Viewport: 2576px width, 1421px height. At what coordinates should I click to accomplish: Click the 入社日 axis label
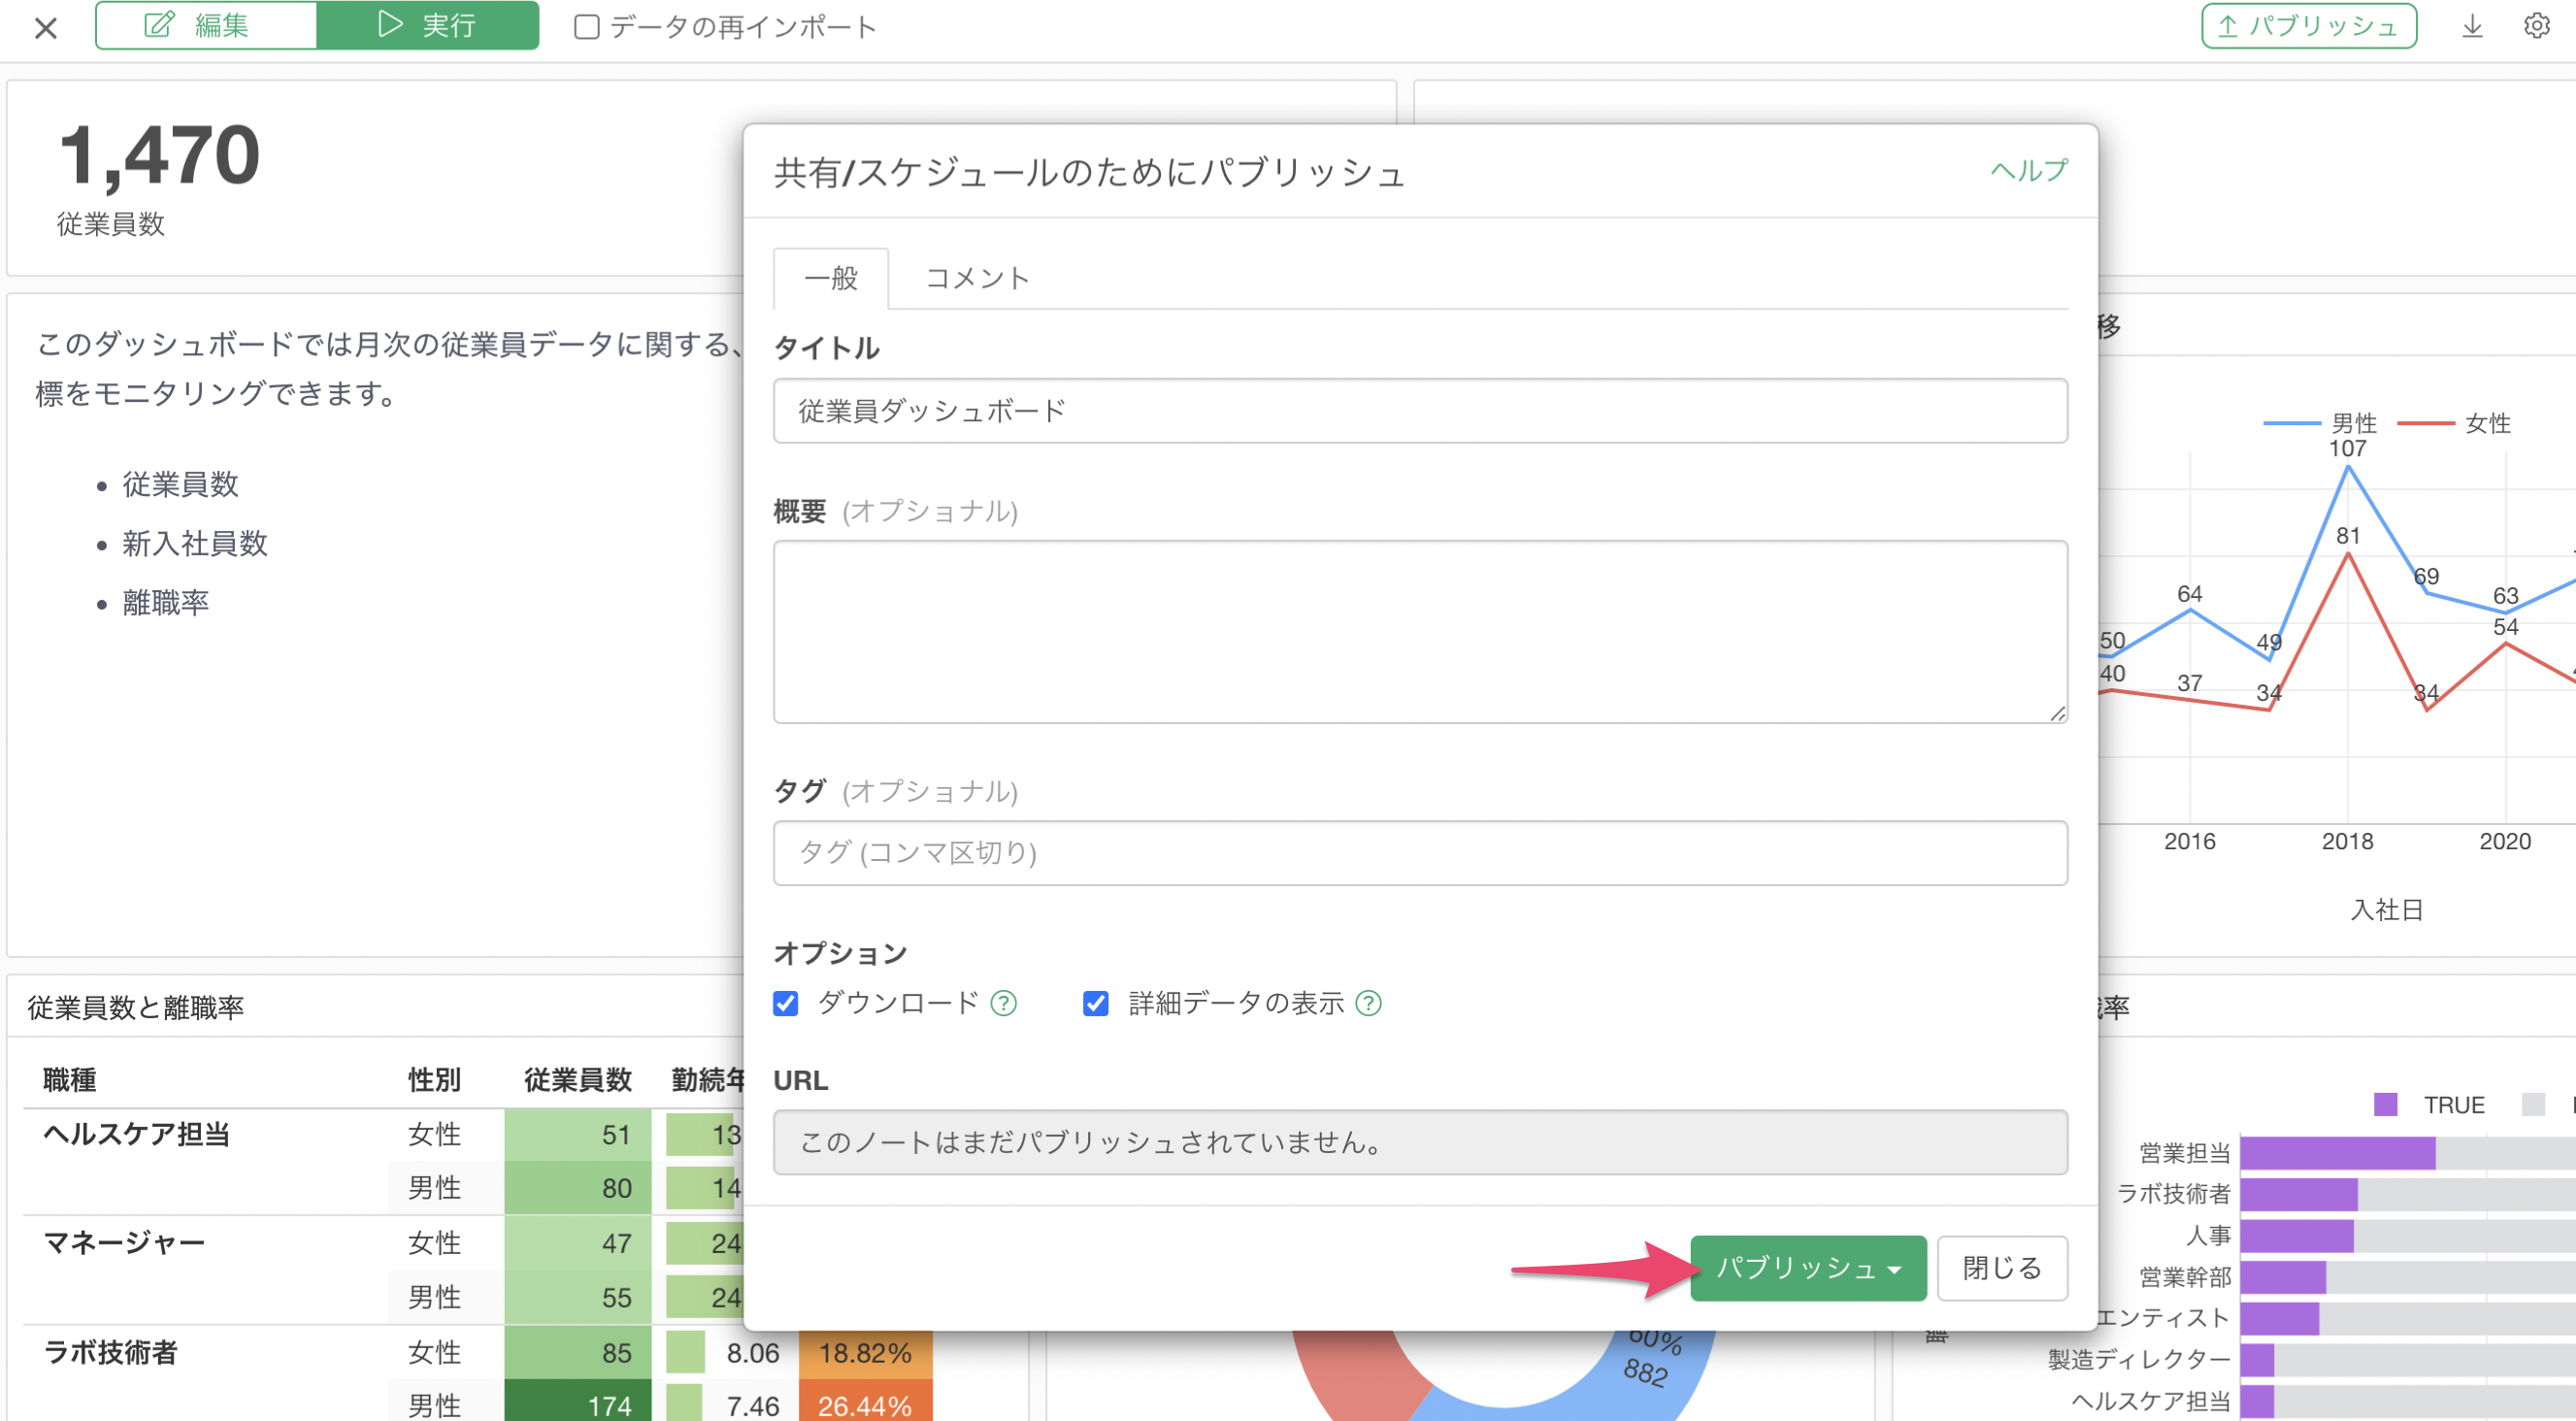pyautogui.click(x=2387, y=910)
